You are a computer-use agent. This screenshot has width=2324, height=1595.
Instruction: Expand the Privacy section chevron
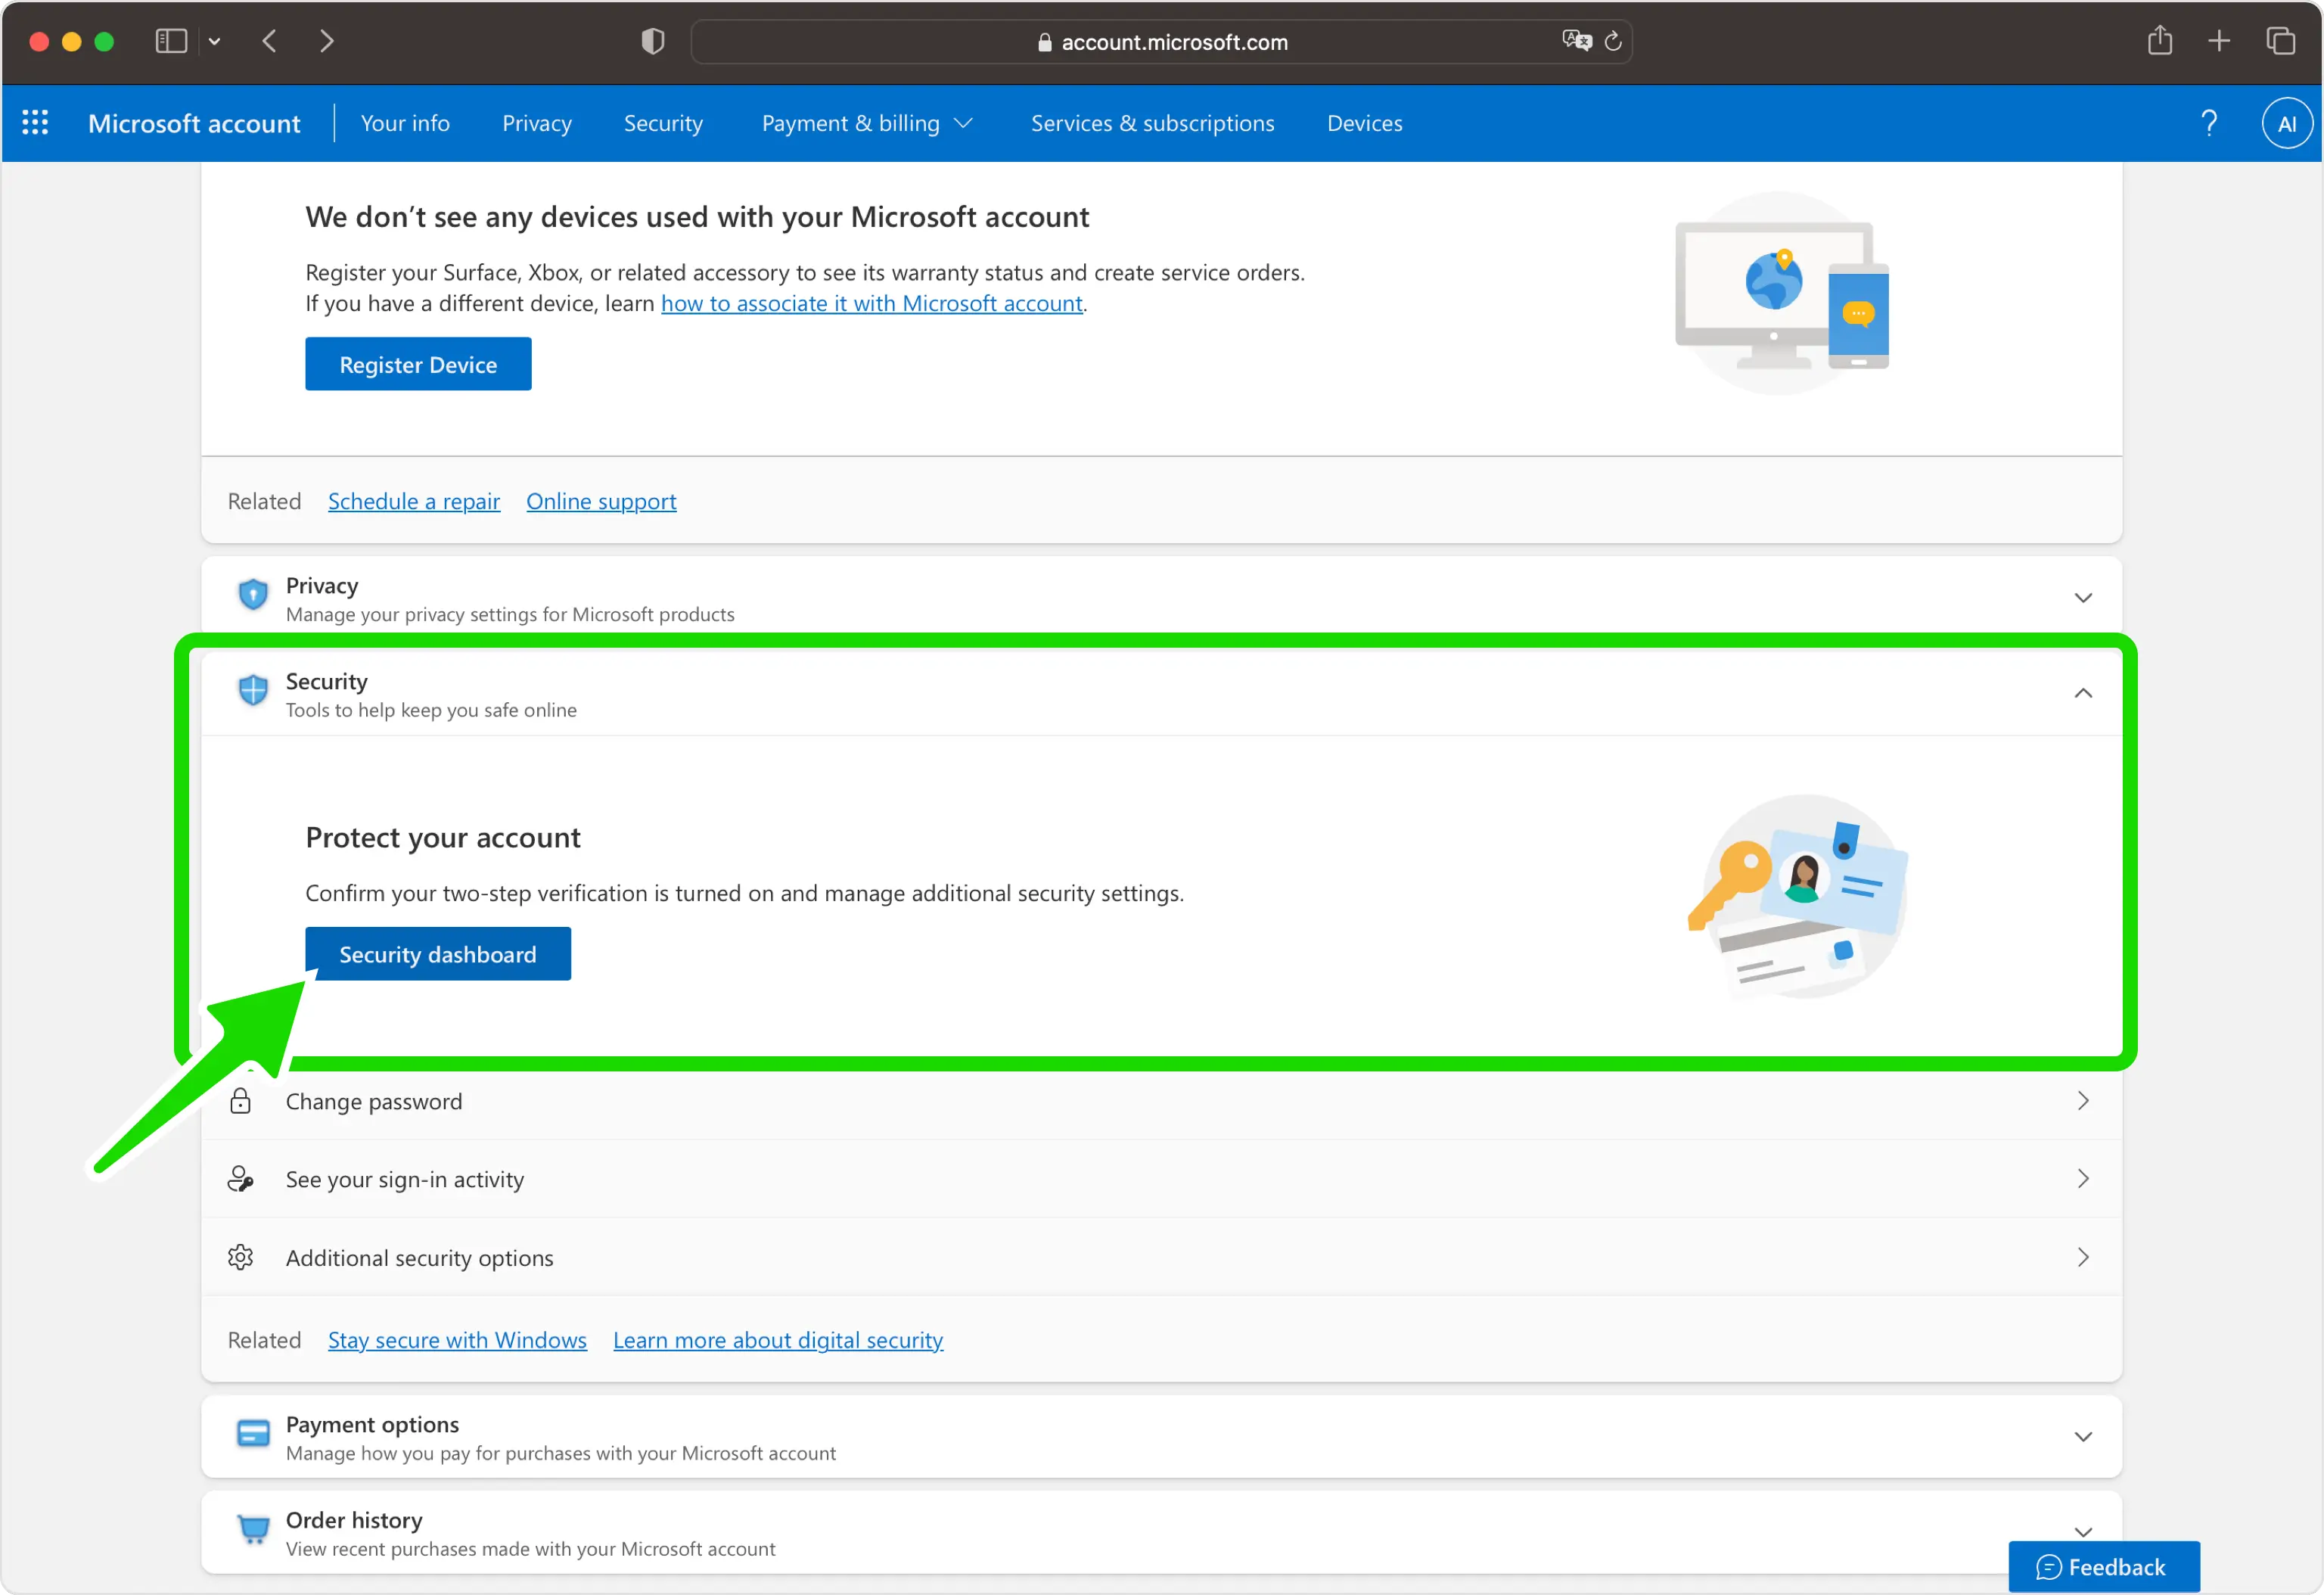coord(2084,597)
